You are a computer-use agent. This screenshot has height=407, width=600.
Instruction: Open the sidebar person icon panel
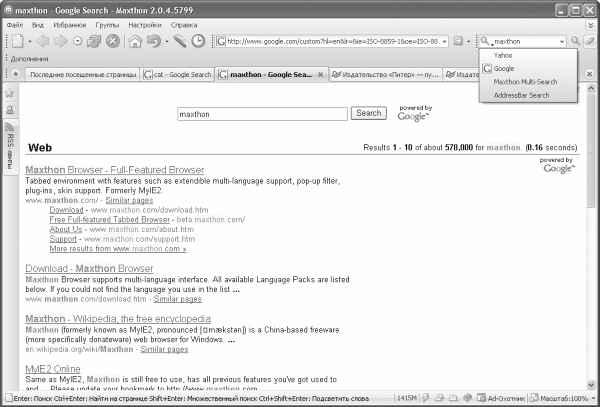pyautogui.click(x=10, y=110)
